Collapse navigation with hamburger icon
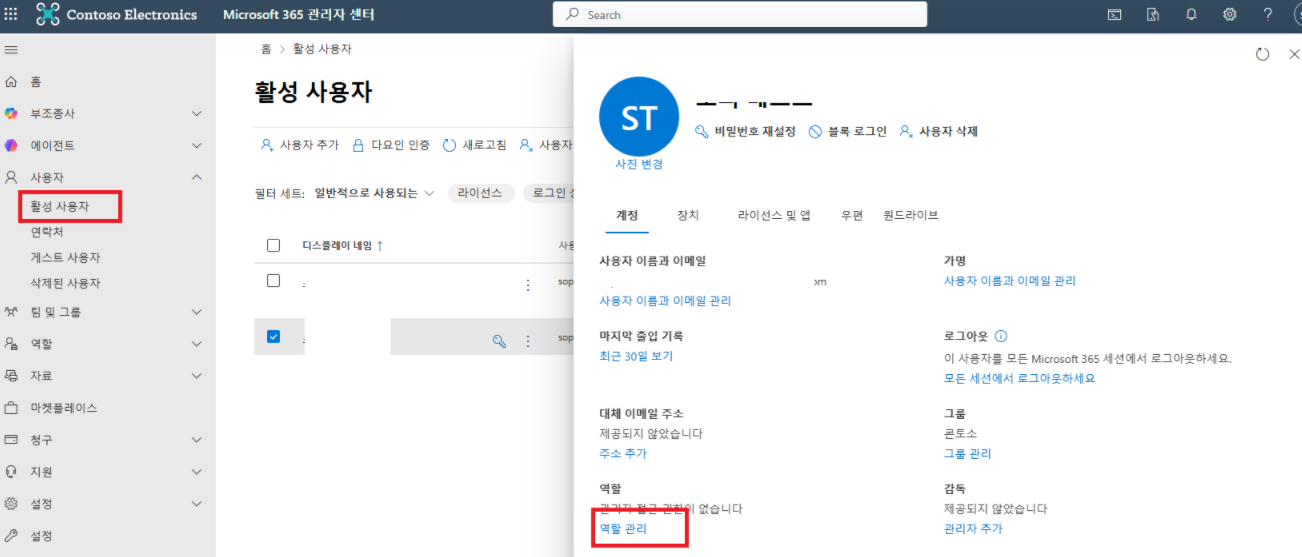 tap(11, 50)
